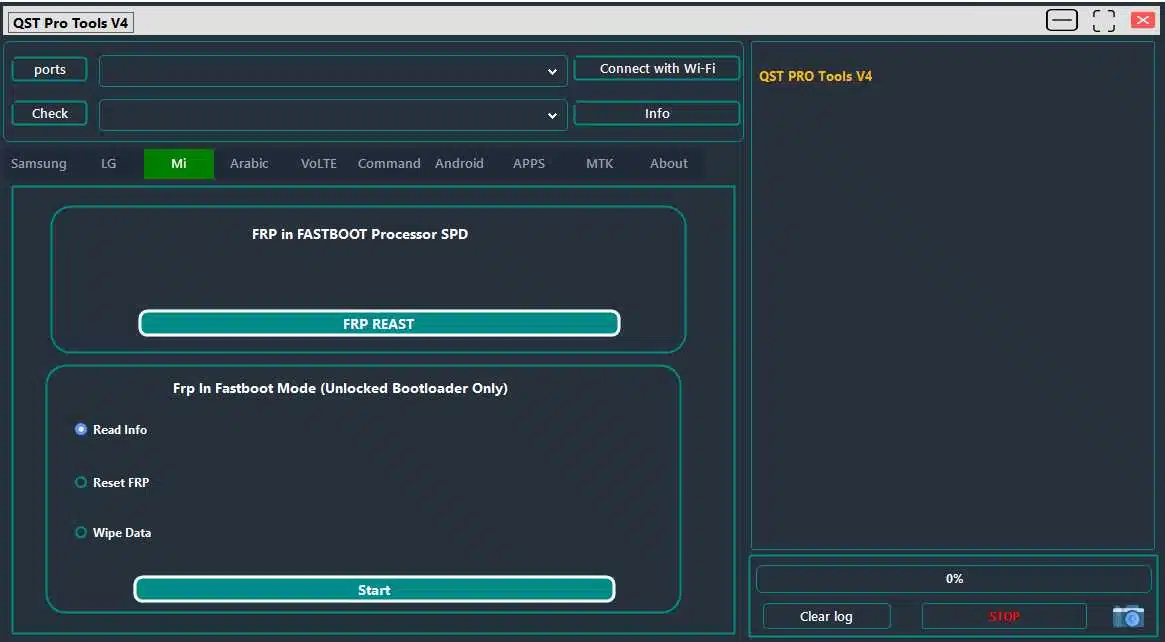Click the FRP in FASTBOOT Processor SPD heading
1165x642 pixels.
[x=360, y=234]
